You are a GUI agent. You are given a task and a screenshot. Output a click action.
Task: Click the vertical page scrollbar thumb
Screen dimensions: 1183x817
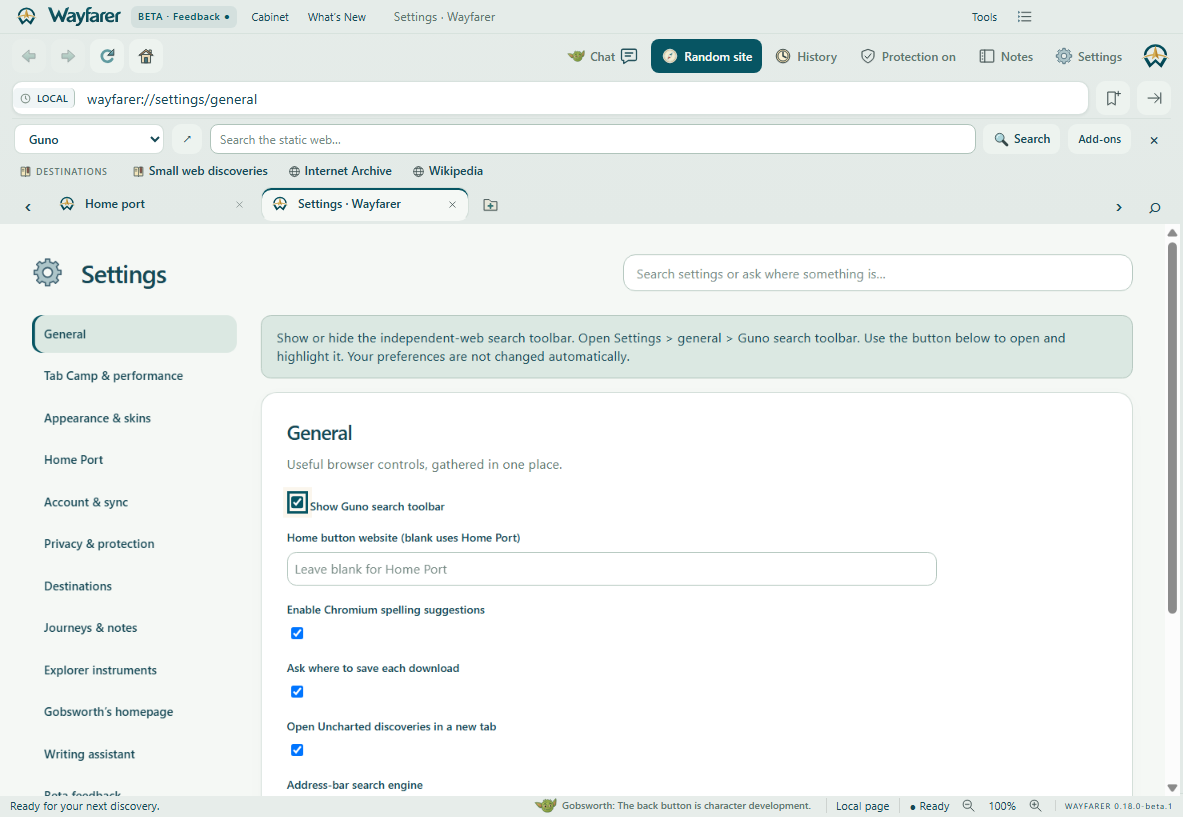pyautogui.click(x=1172, y=426)
